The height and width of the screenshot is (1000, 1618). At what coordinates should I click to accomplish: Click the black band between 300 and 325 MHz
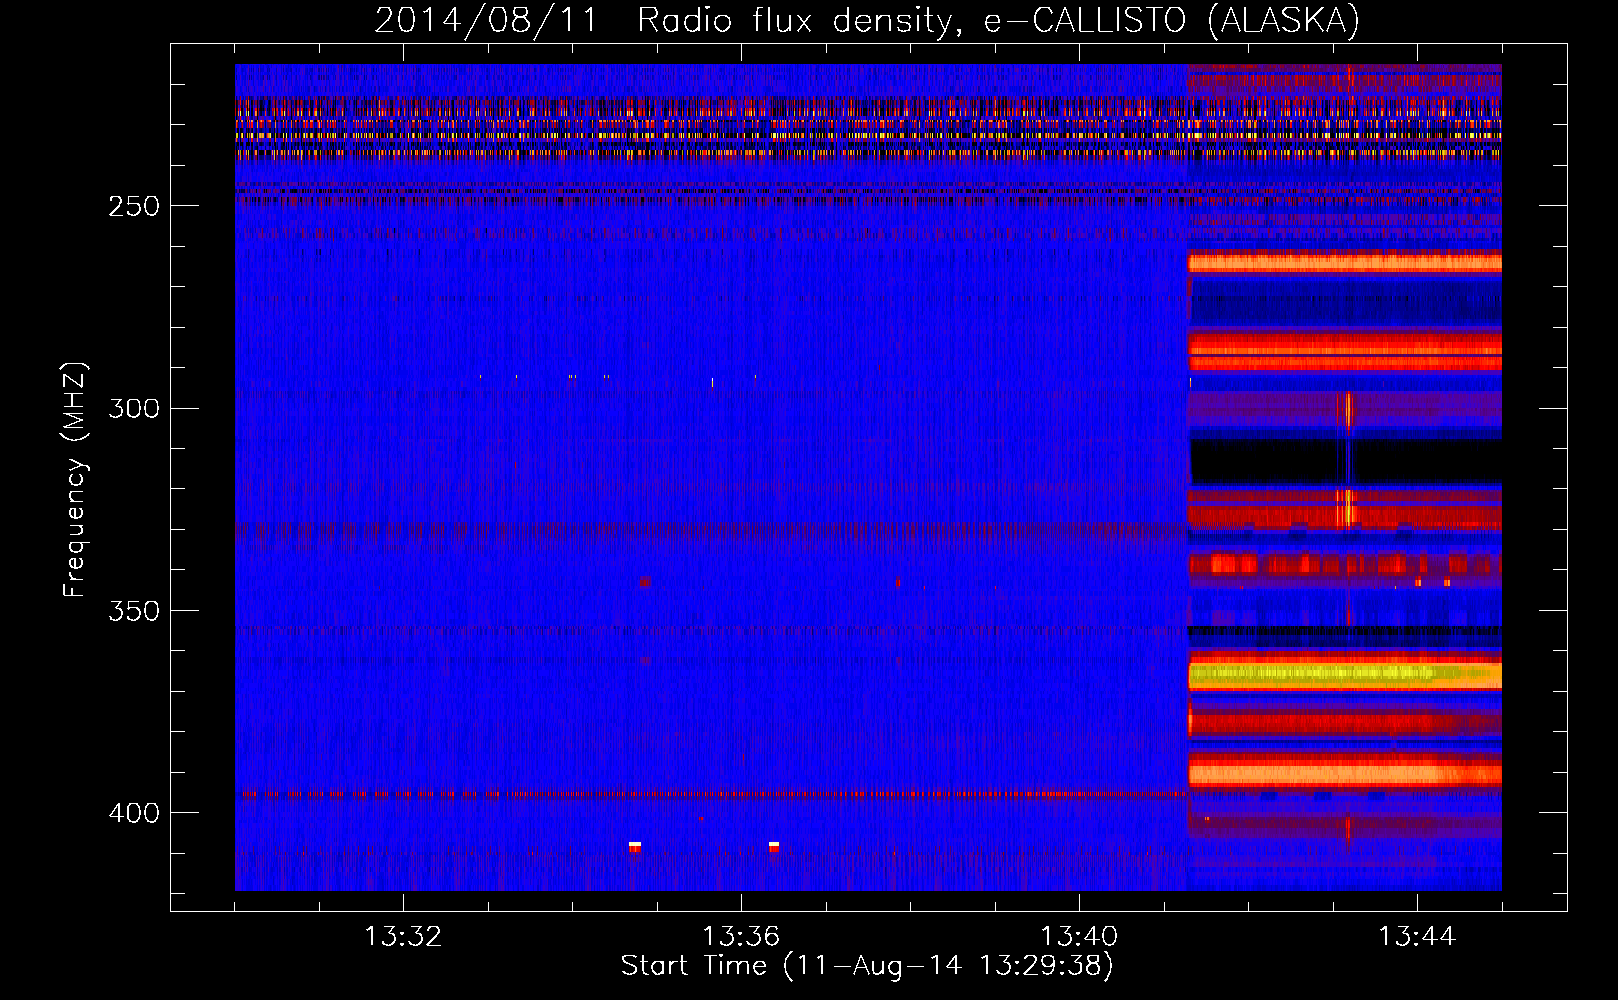click(1345, 461)
